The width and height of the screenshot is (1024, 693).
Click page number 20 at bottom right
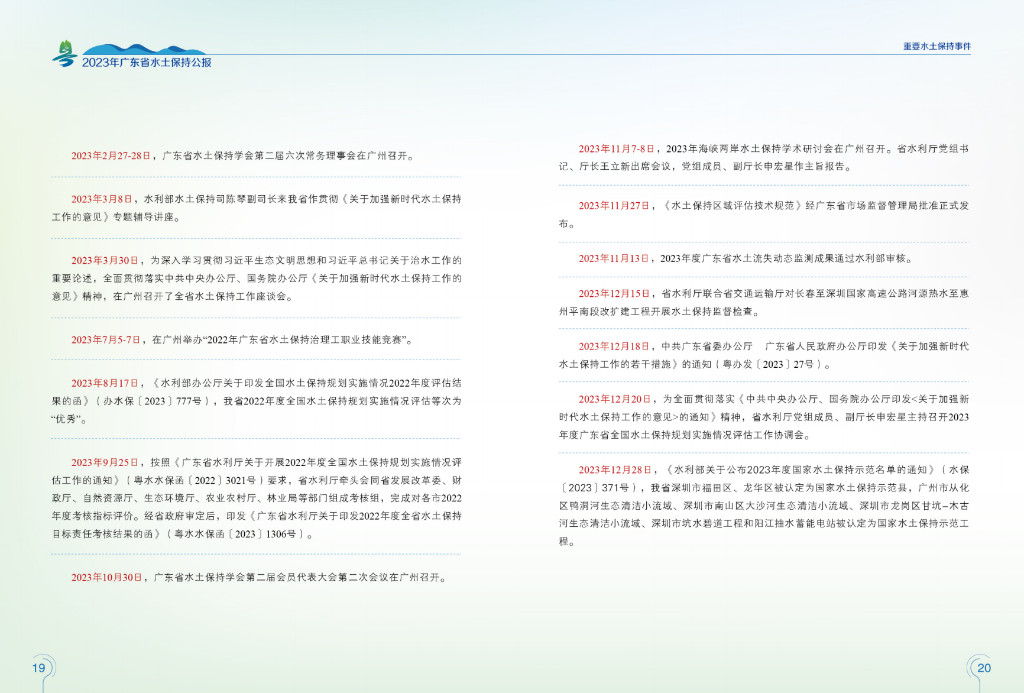tap(983, 668)
